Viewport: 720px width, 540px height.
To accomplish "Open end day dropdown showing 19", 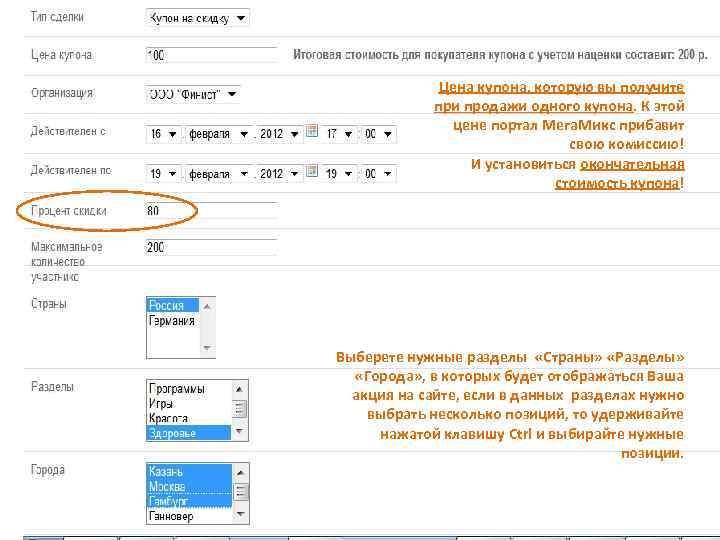I will coord(163,174).
